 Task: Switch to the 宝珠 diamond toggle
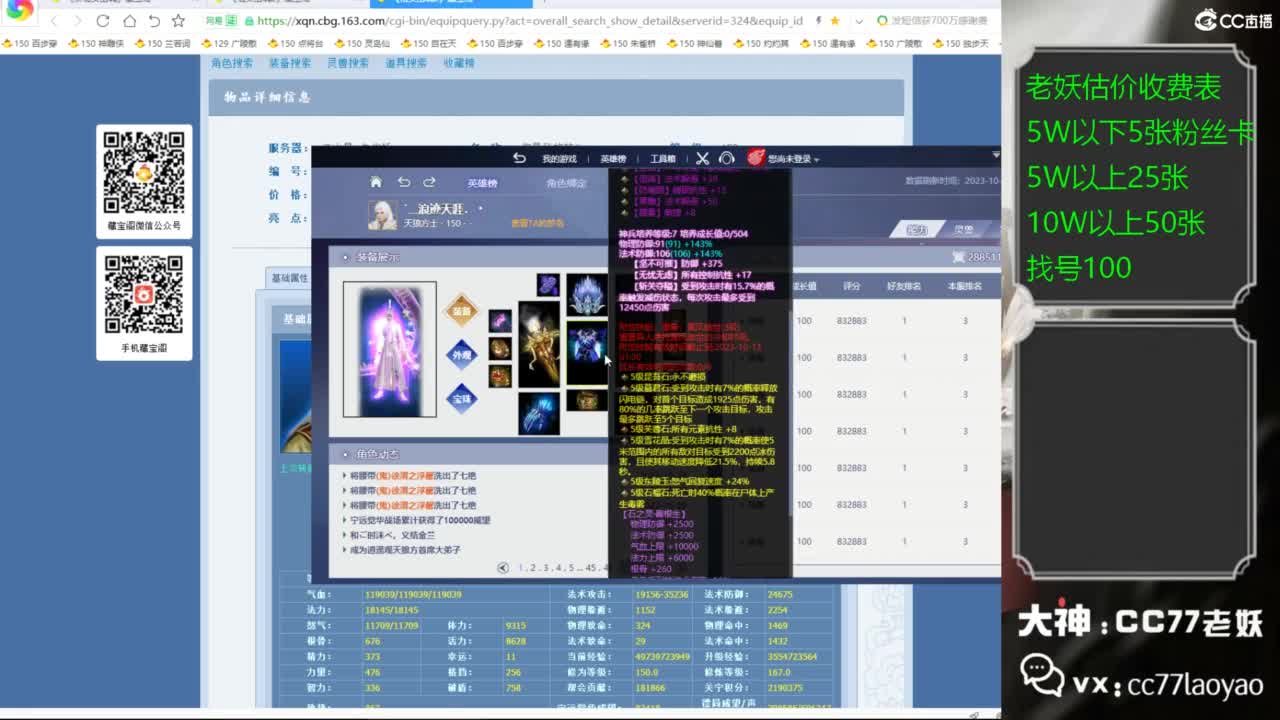click(461, 399)
